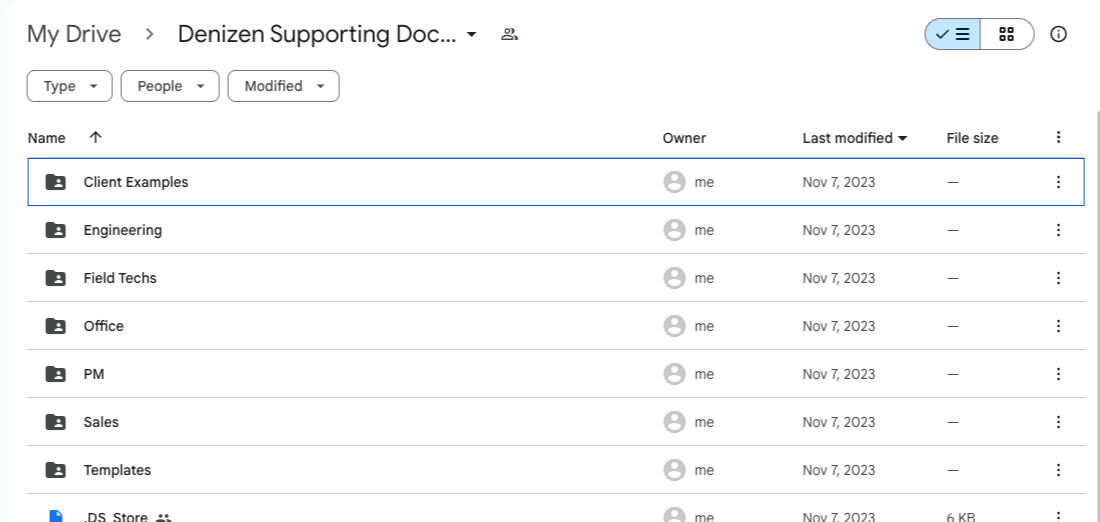Open more actions for Sales folder
The width and height of the screenshot is (1100, 522).
[x=1058, y=422]
